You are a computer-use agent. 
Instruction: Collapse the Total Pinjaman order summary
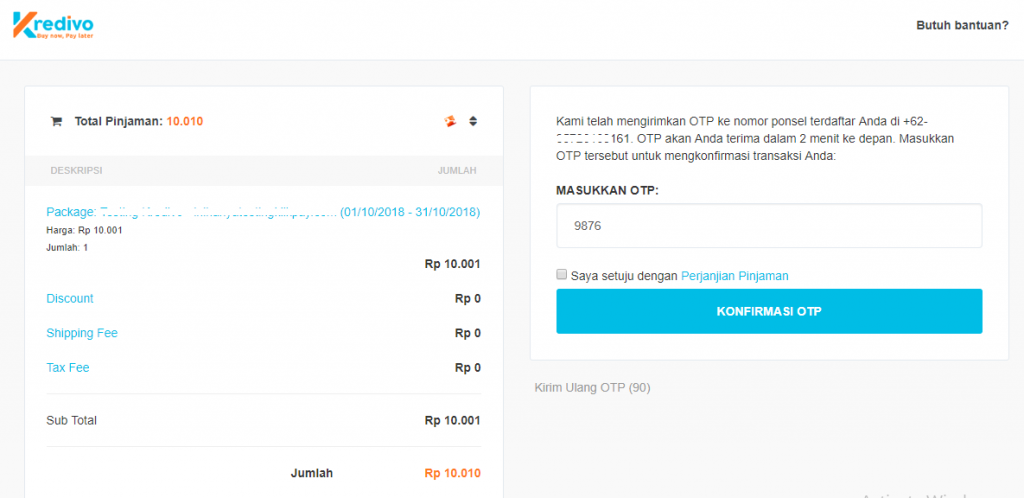click(473, 121)
